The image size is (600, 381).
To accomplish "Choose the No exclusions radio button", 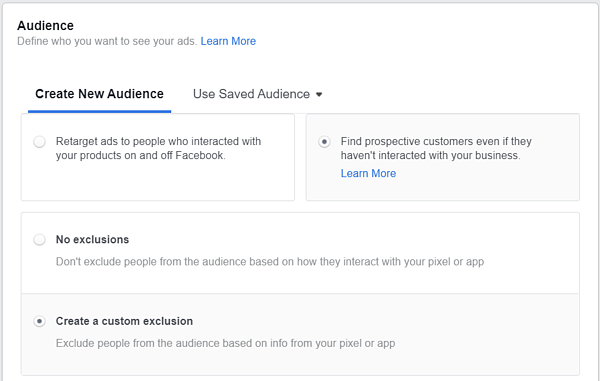I will (39, 240).
